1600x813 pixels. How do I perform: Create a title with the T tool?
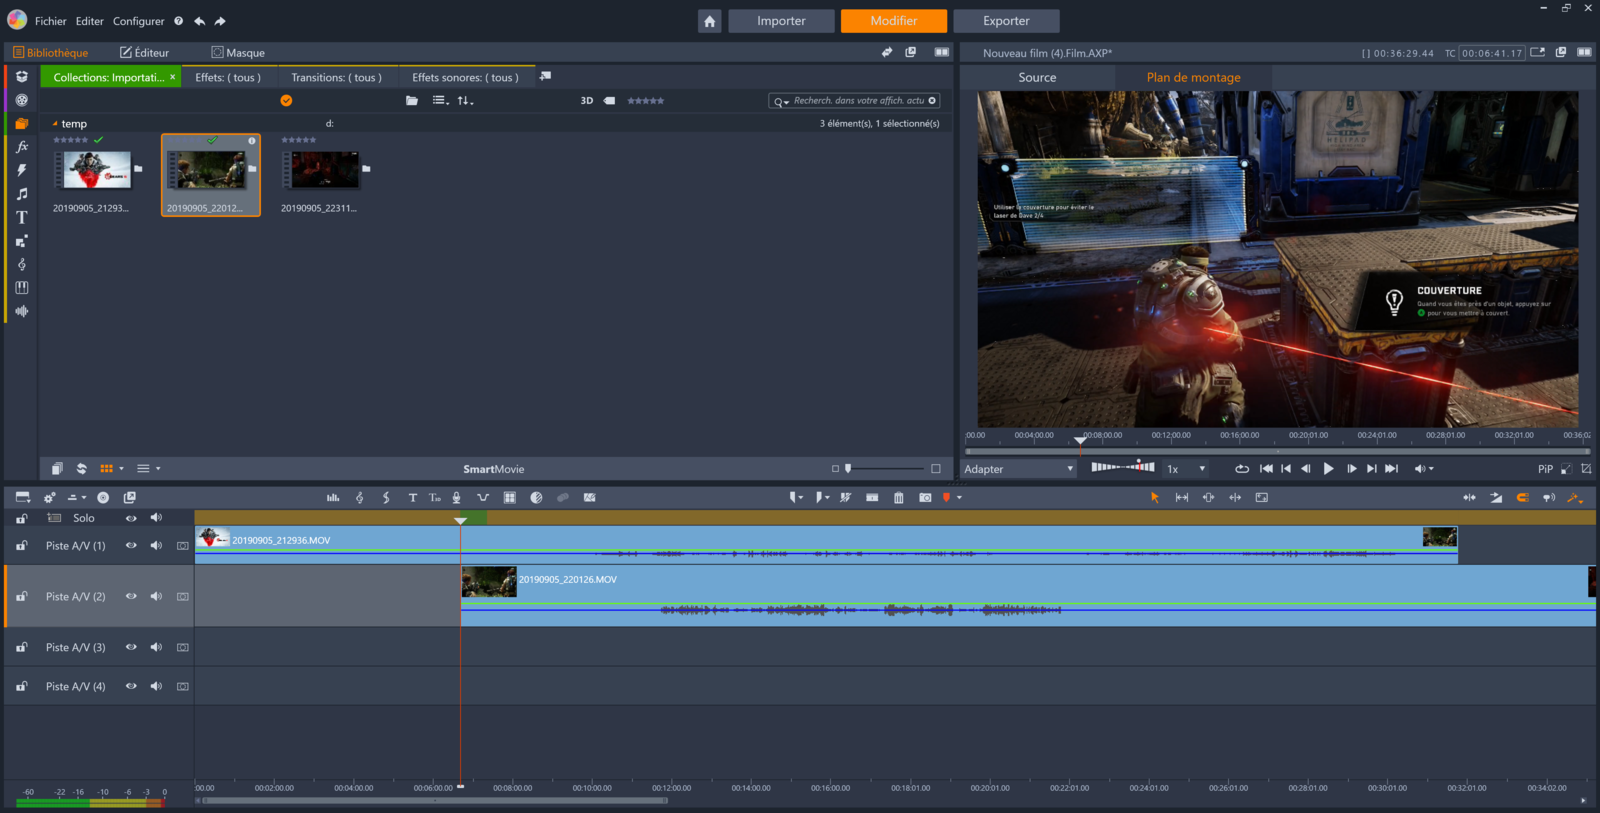[x=412, y=497]
